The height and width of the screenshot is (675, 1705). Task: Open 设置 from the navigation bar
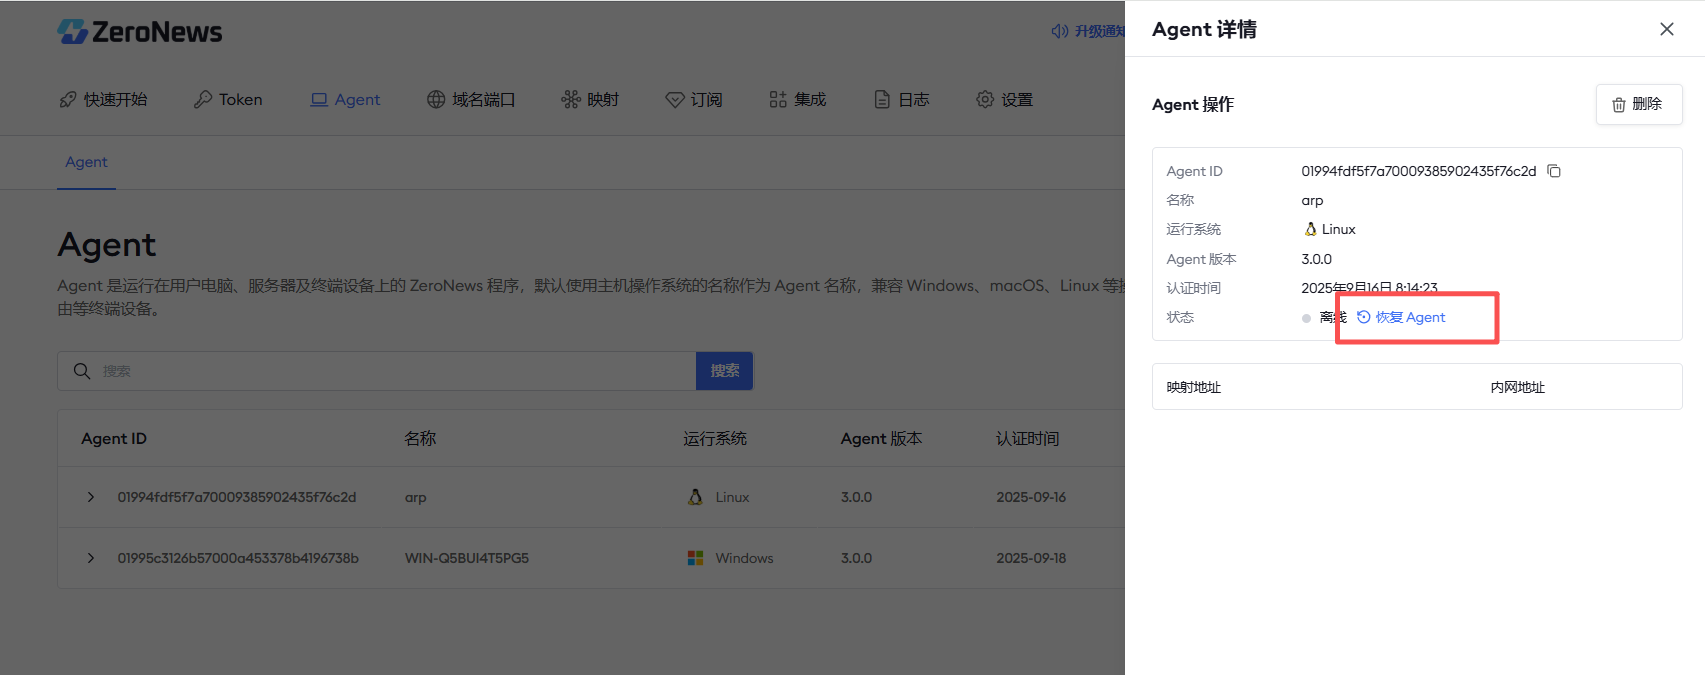[1004, 100]
